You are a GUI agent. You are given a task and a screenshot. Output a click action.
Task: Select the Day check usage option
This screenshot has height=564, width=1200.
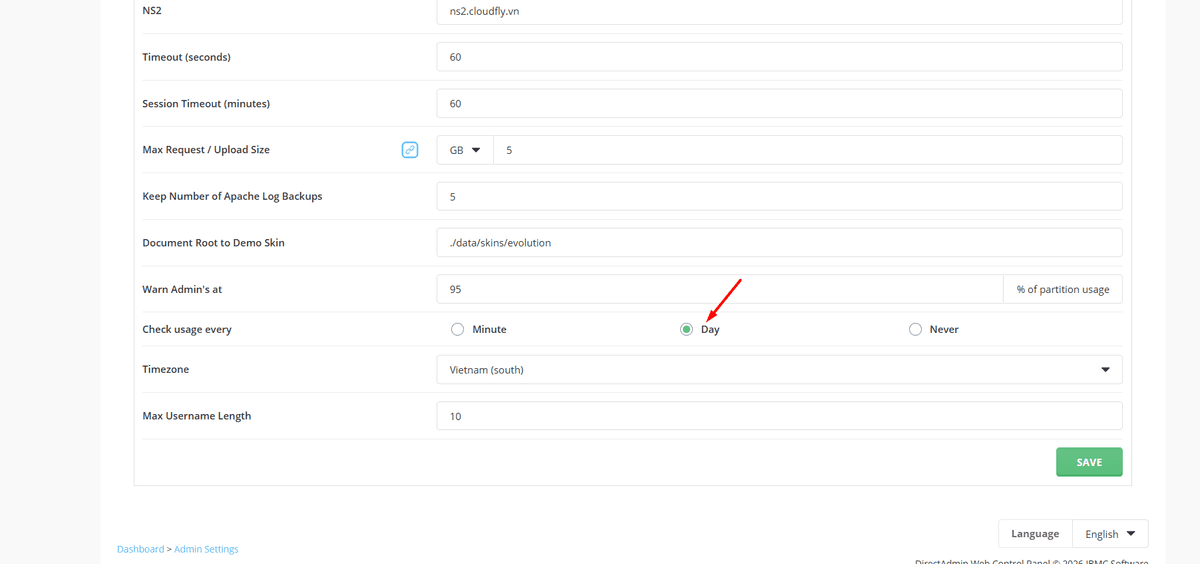[x=686, y=329]
